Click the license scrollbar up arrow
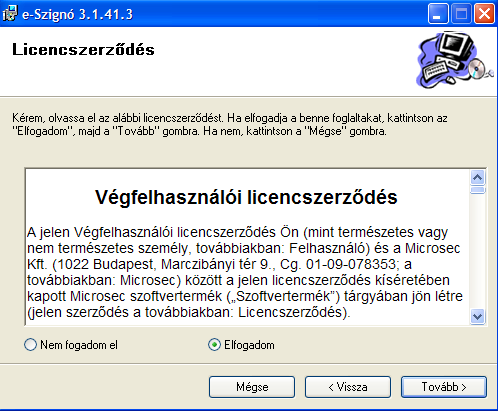This screenshot has width=498, height=411. (478, 177)
